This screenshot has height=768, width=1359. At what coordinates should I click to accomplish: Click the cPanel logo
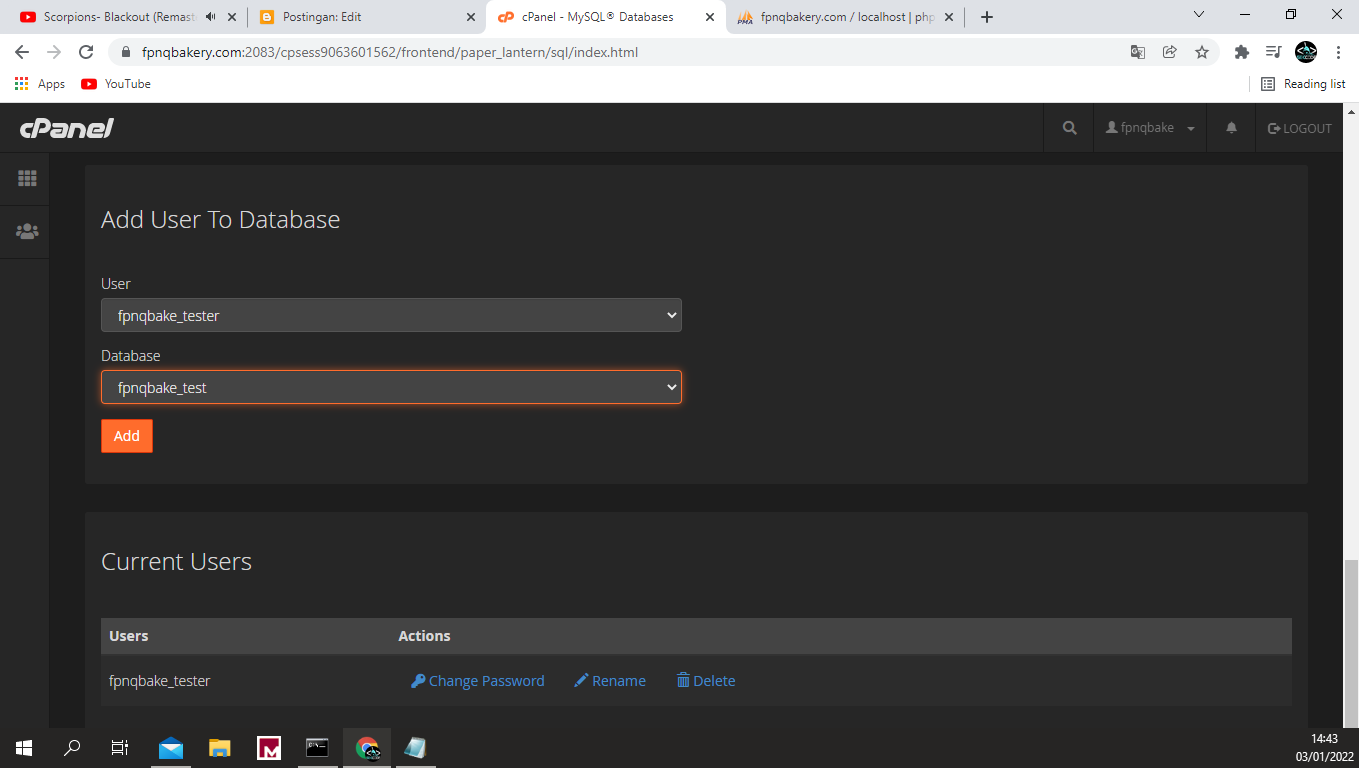point(66,128)
